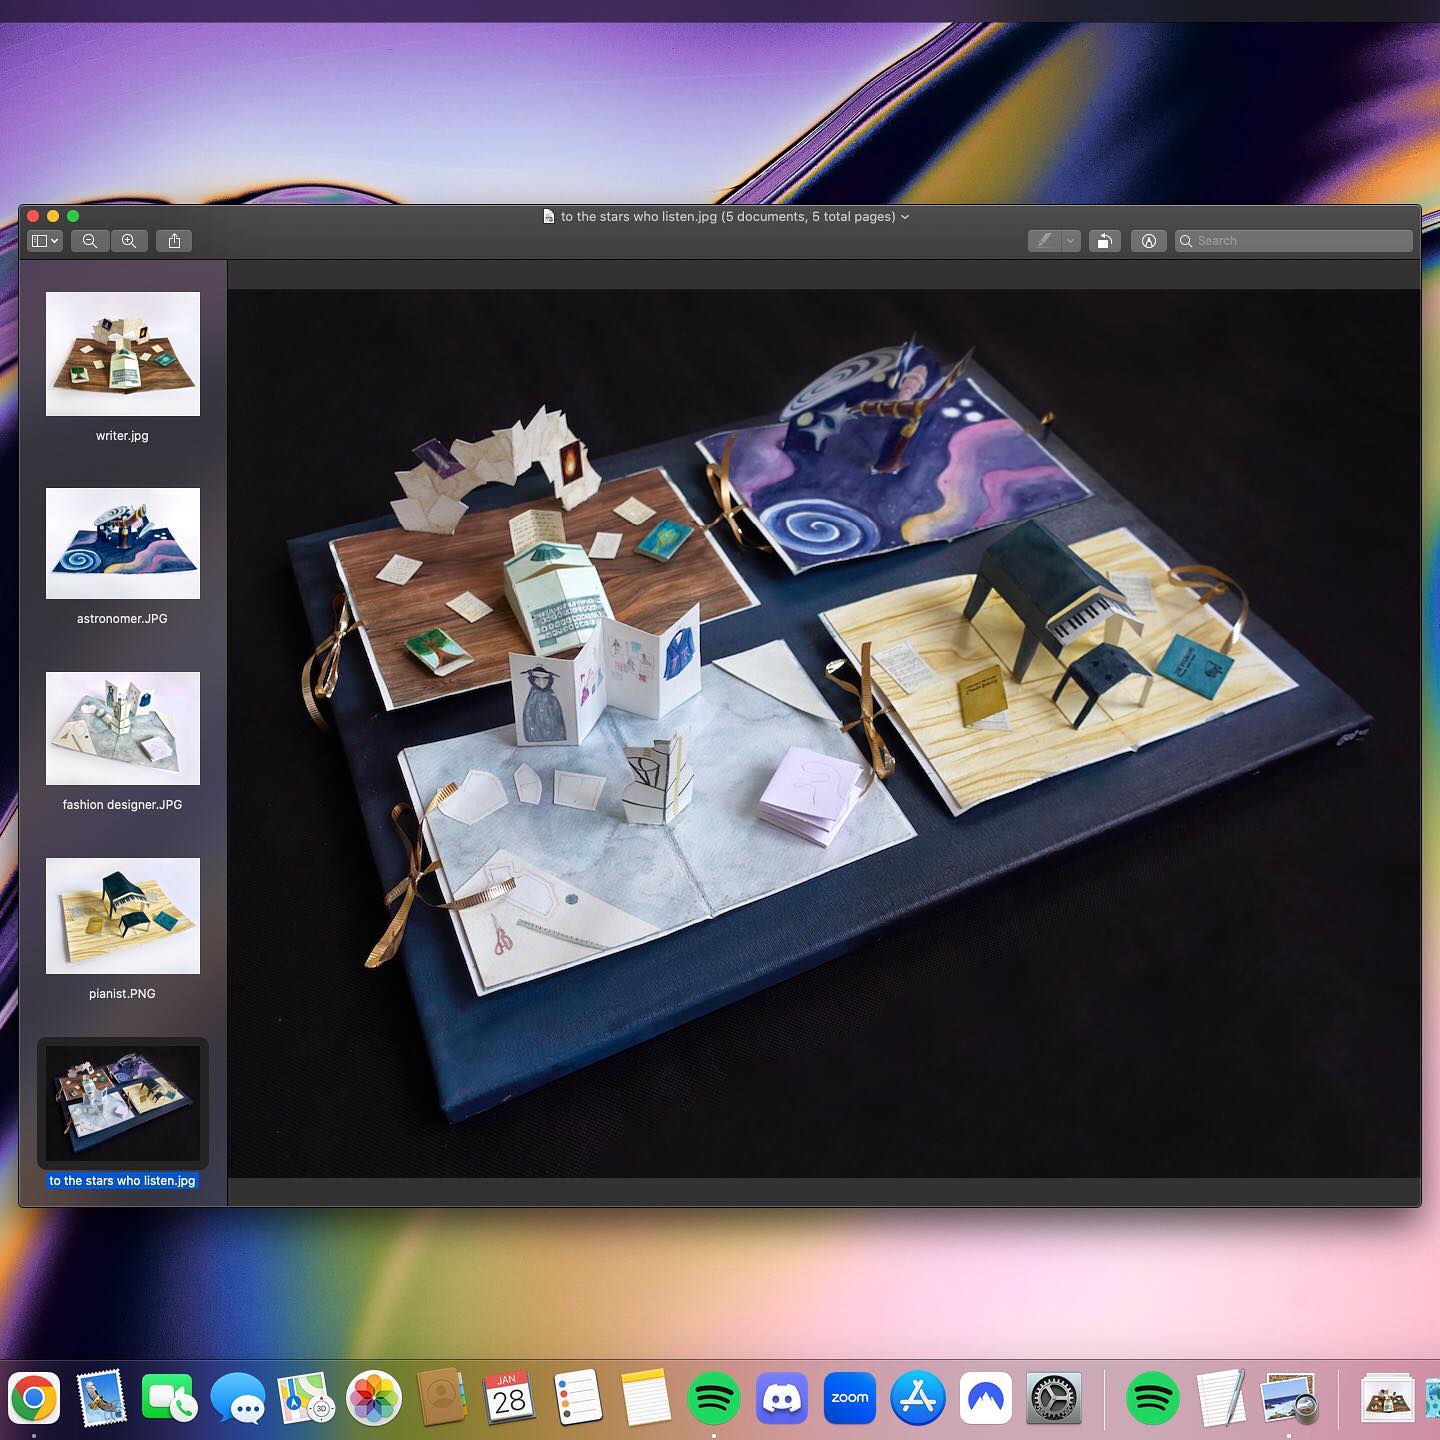The width and height of the screenshot is (1440, 1440).
Task: Open System Preferences from the Dock
Action: tap(1054, 1398)
